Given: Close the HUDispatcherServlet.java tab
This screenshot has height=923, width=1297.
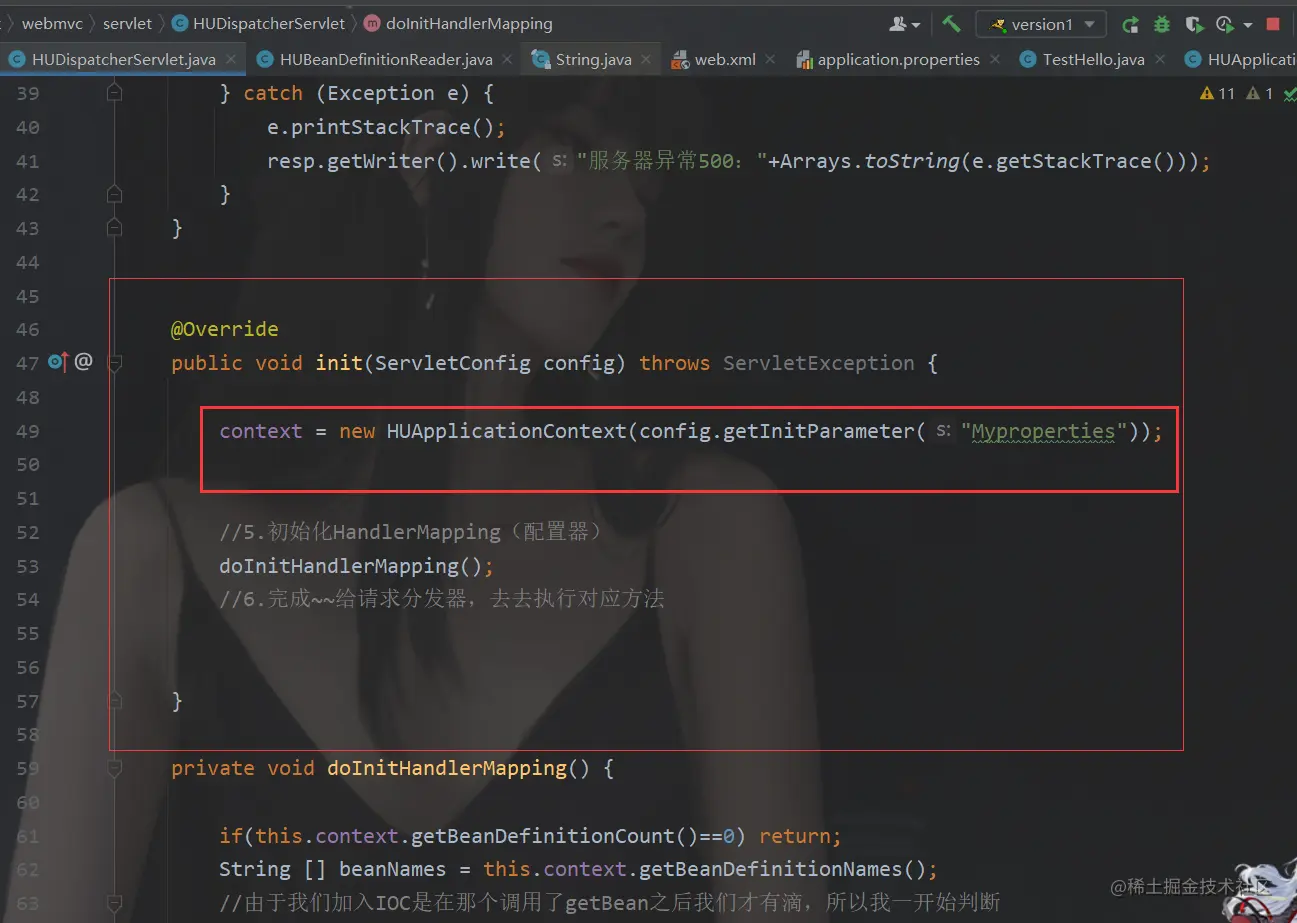Looking at the screenshot, I should 229,60.
